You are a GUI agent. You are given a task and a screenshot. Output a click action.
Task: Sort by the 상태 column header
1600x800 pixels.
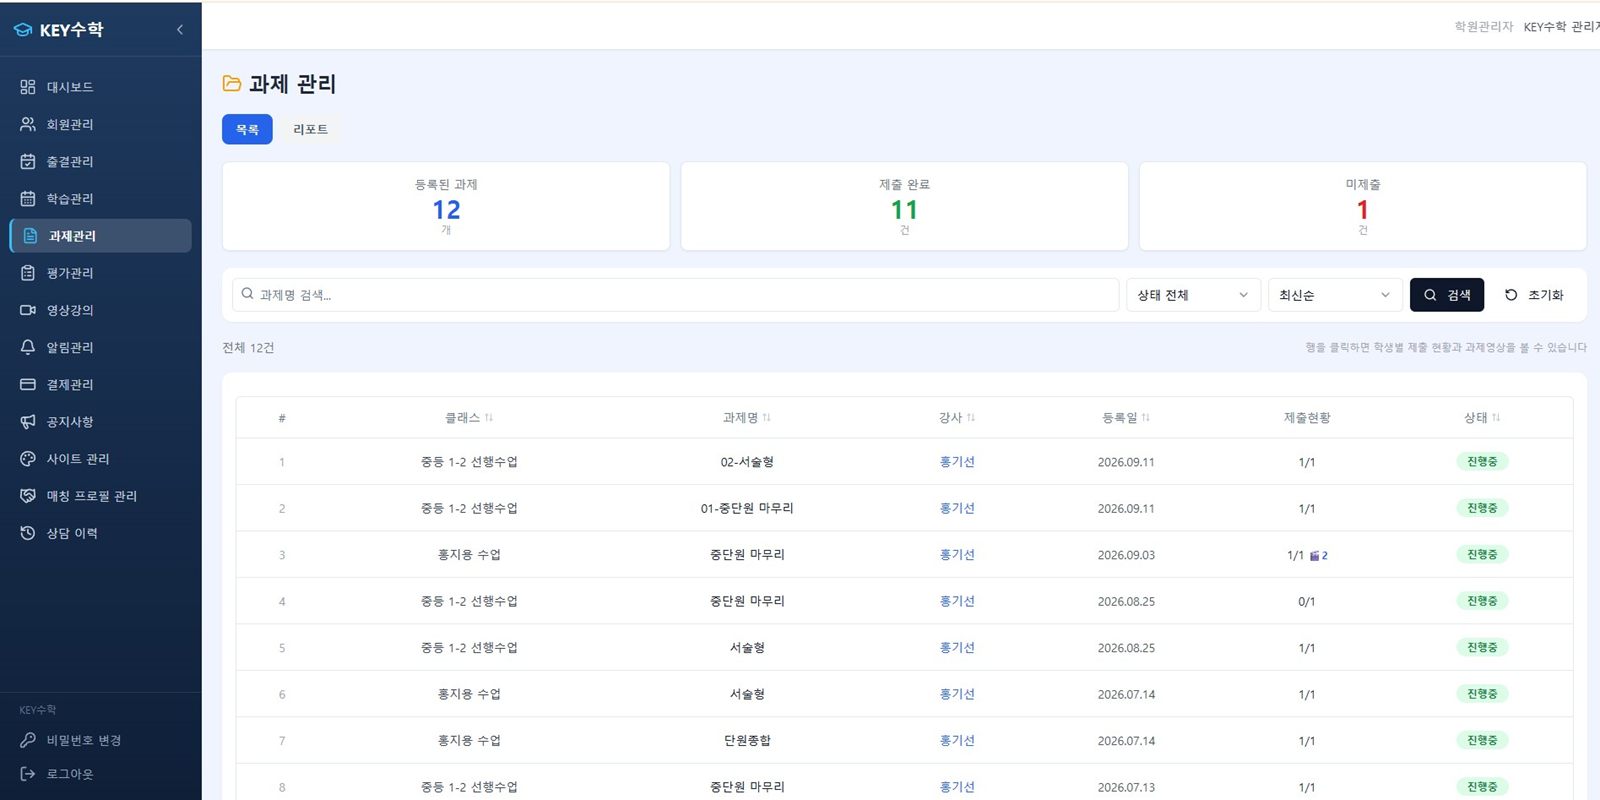tap(1482, 418)
